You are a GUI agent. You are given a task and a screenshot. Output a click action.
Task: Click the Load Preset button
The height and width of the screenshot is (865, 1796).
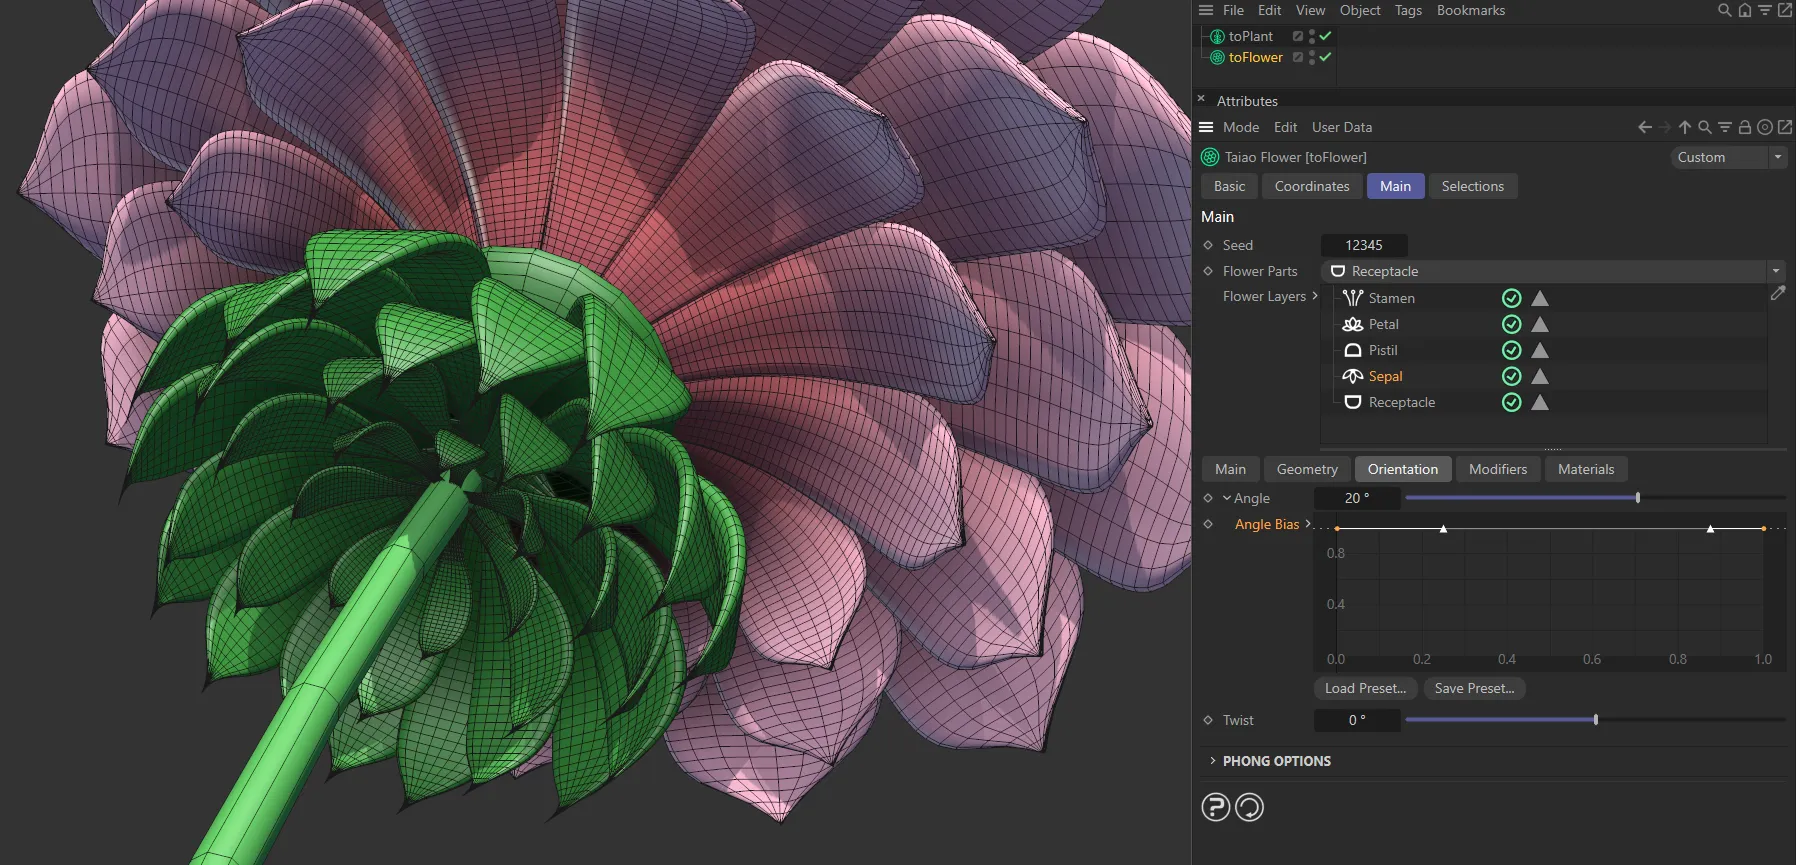pos(1365,688)
